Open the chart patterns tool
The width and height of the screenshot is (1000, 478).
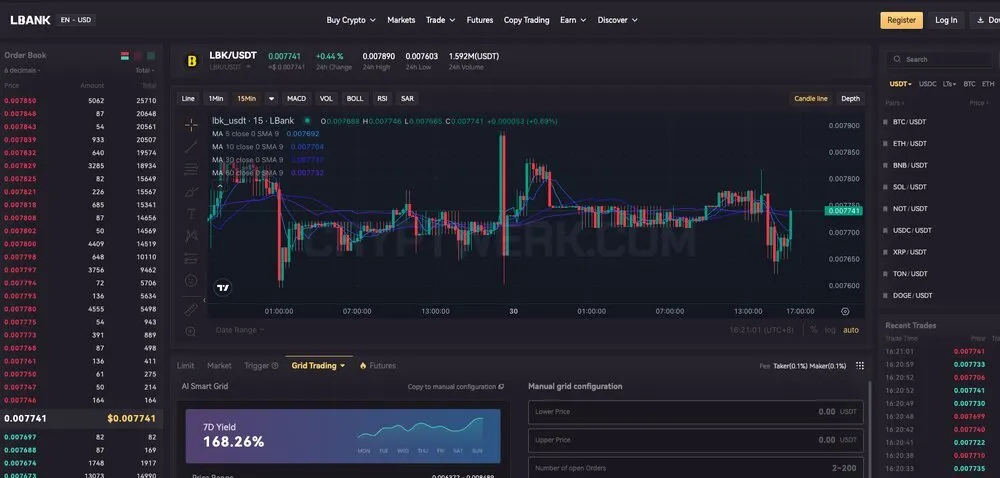point(191,235)
